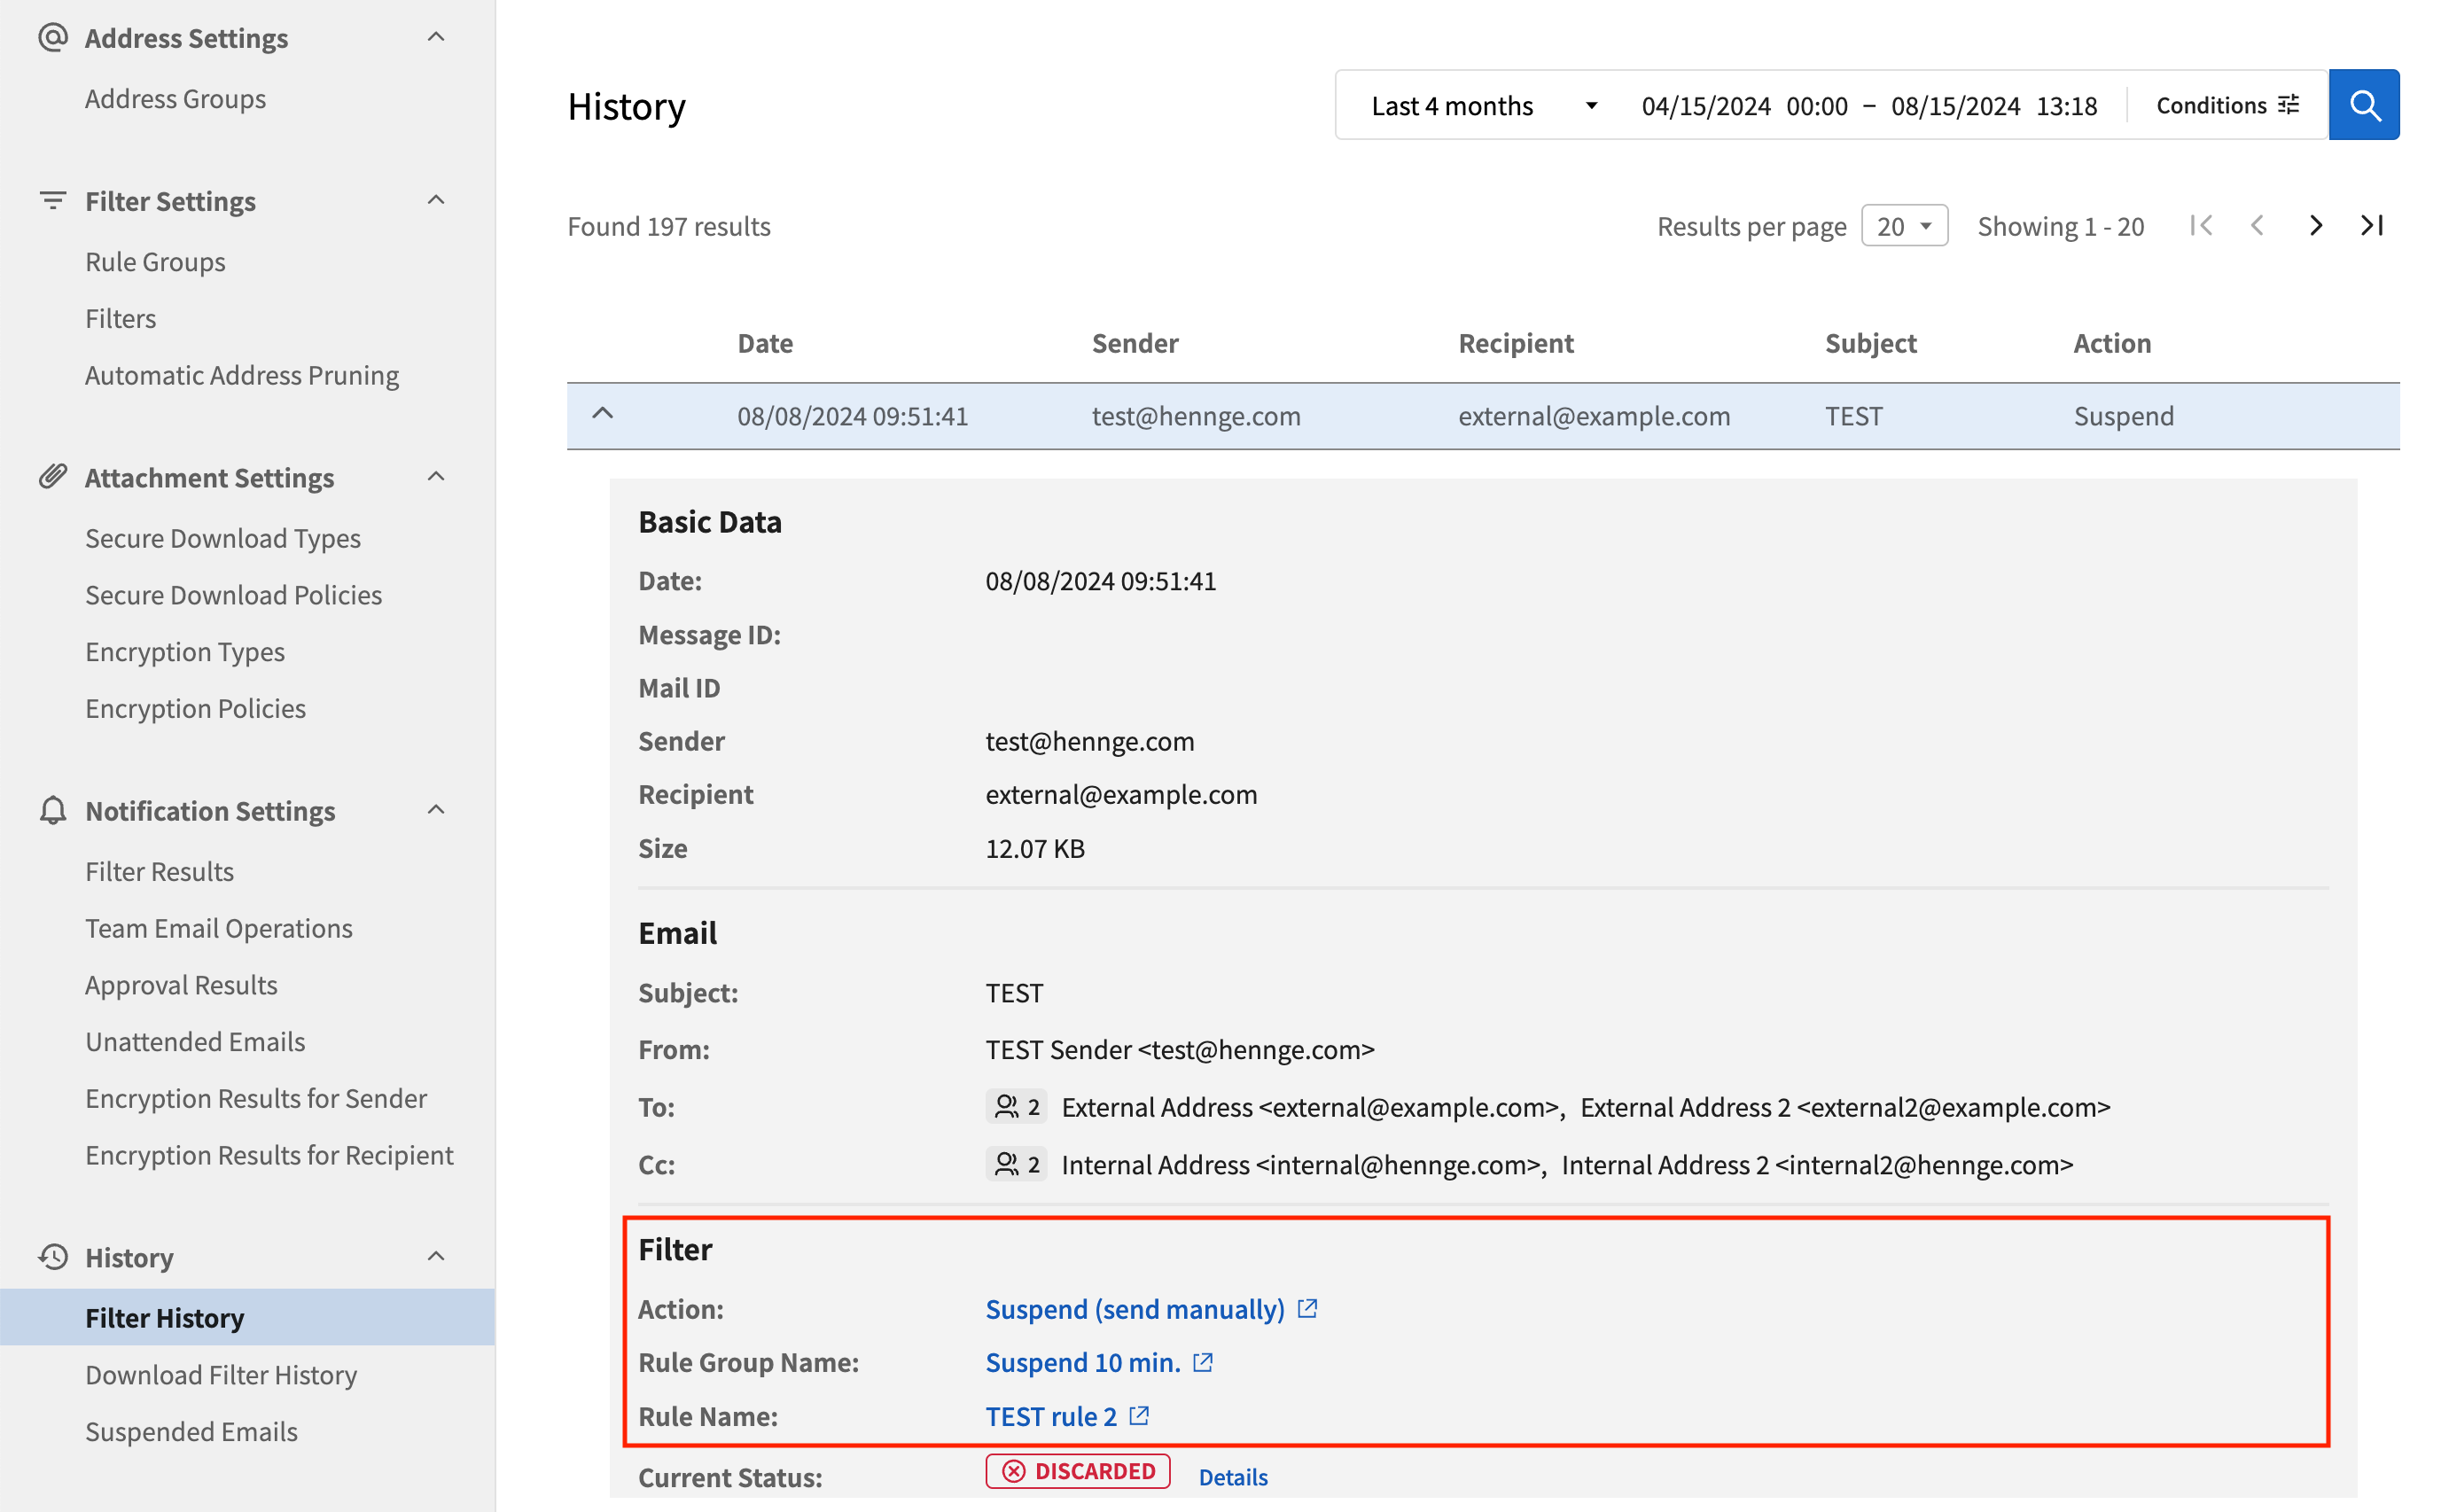
Task: Click the History clock icon in sidebar
Action: tap(52, 1257)
